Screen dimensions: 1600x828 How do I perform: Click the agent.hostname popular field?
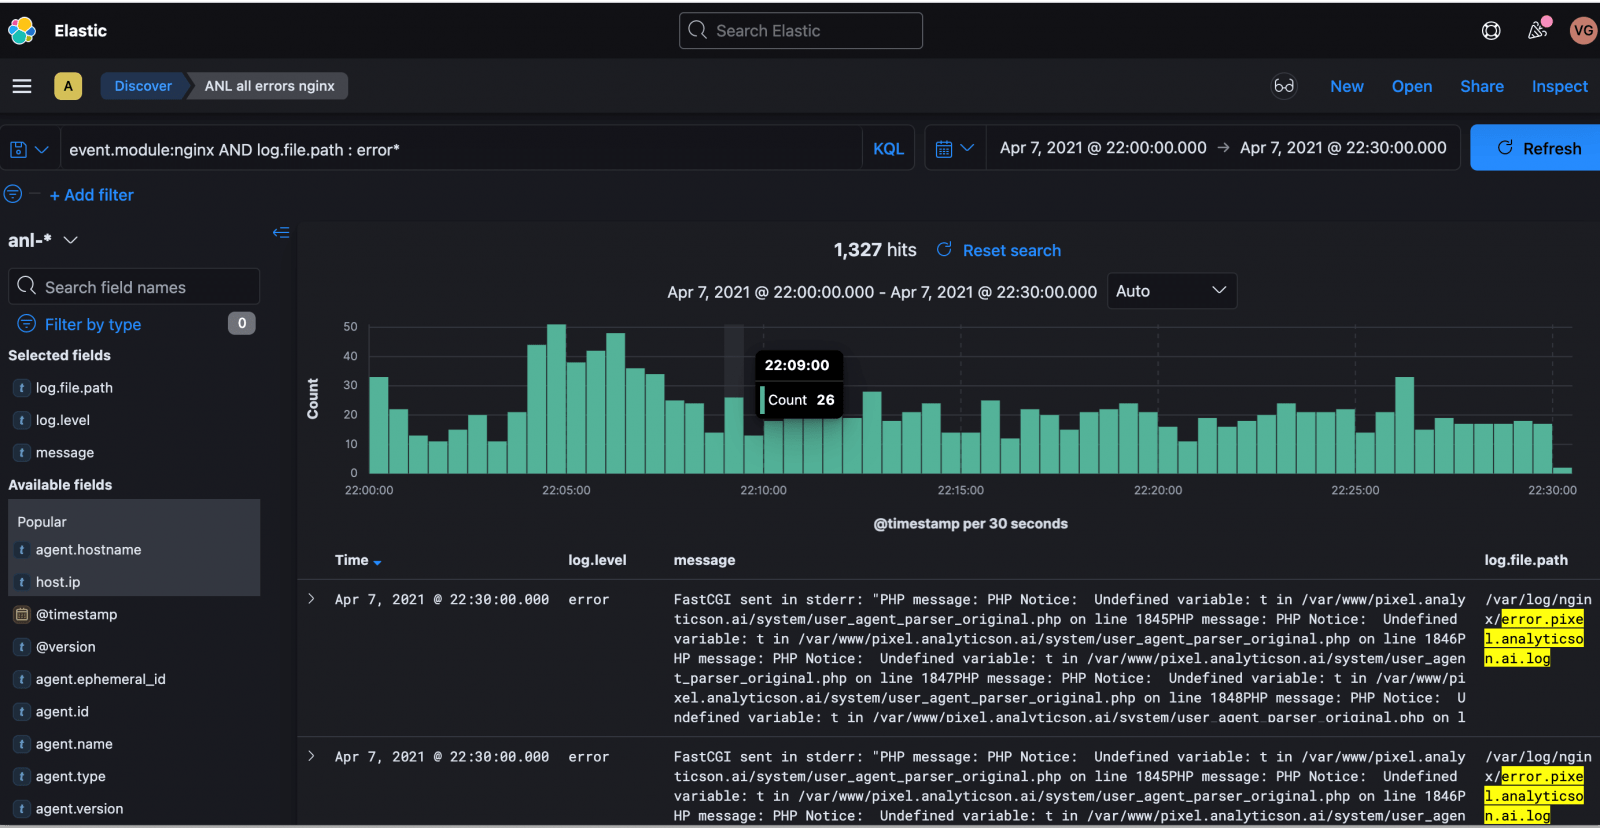(x=88, y=550)
